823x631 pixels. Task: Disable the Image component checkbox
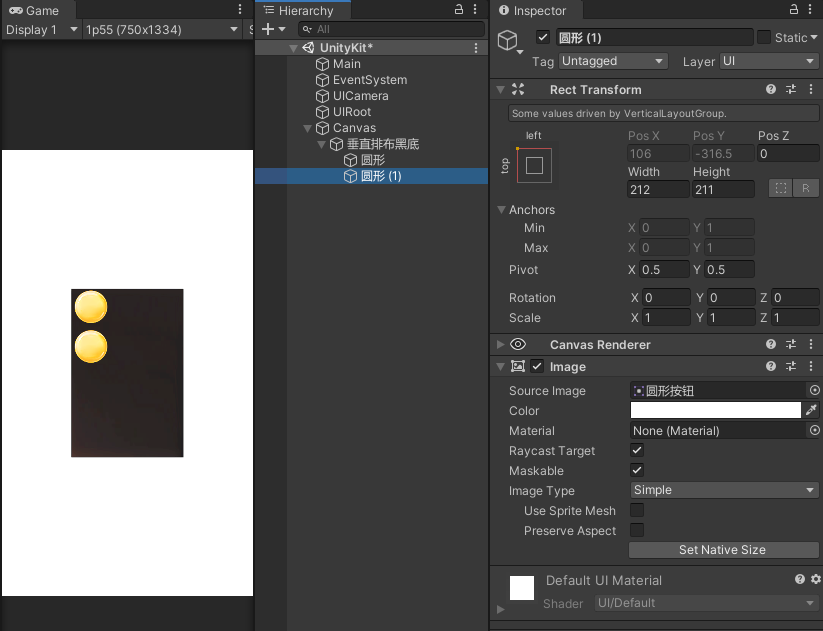[x=536, y=366]
